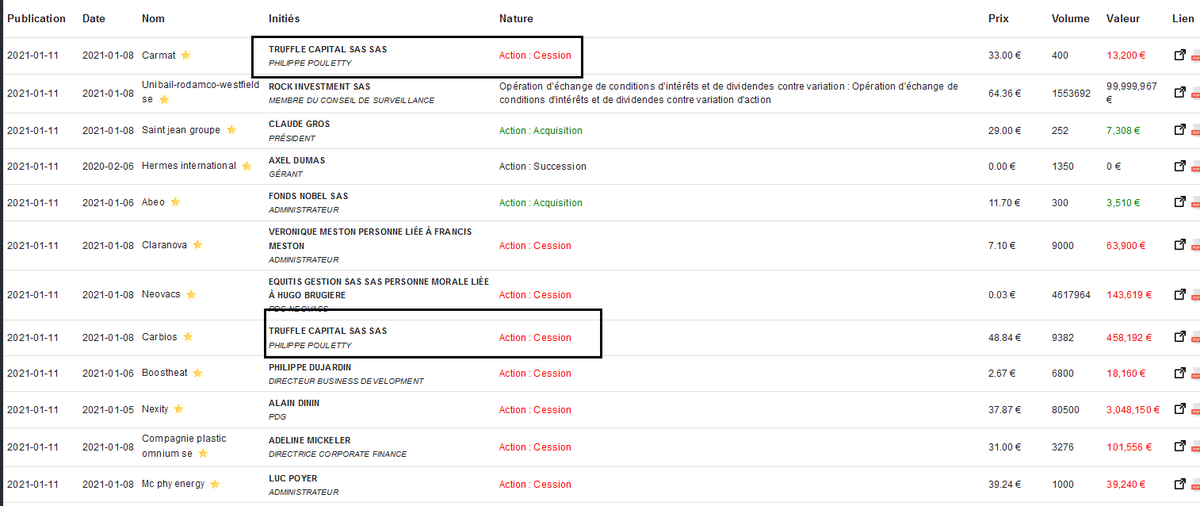Image resolution: width=1200 pixels, height=506 pixels.
Task: Open the Neovacs company name
Action: click(x=162, y=295)
